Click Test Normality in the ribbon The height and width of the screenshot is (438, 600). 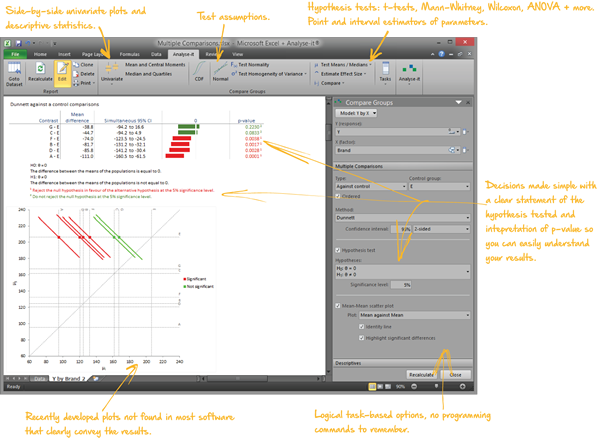[x=250, y=65]
